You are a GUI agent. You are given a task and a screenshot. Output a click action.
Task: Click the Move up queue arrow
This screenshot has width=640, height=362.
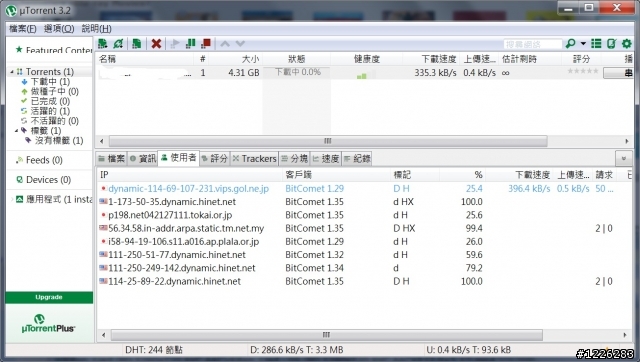coord(225,43)
